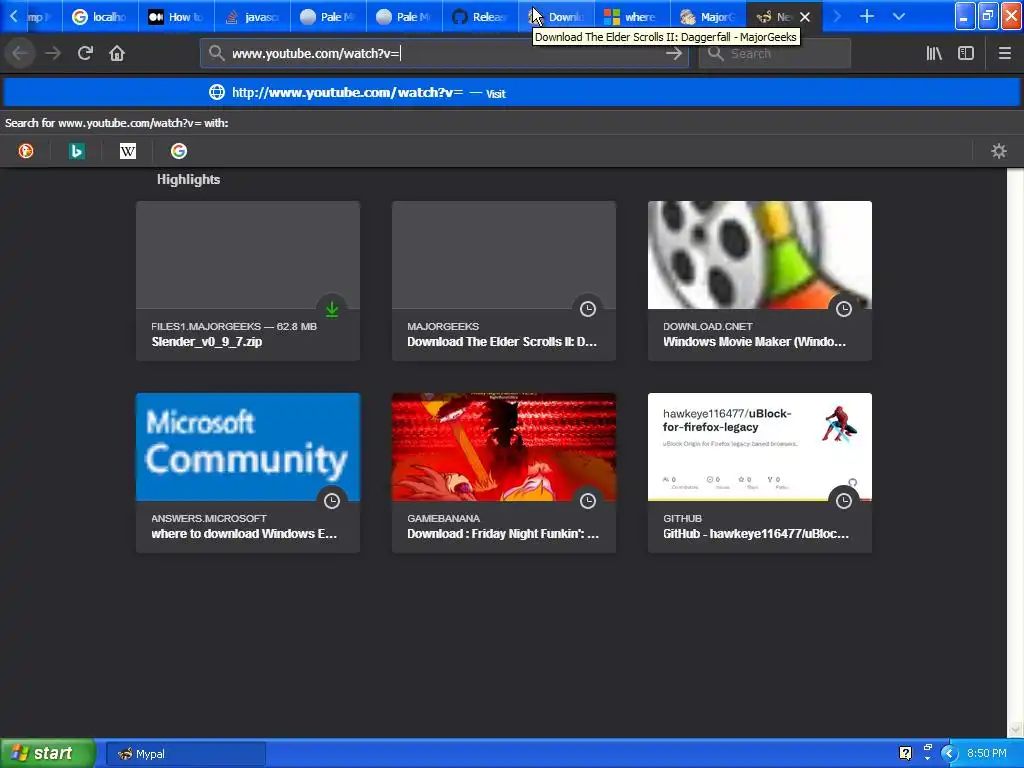Open 'where to download Windows E...' title
The height and width of the screenshot is (768, 1024).
tap(244, 534)
